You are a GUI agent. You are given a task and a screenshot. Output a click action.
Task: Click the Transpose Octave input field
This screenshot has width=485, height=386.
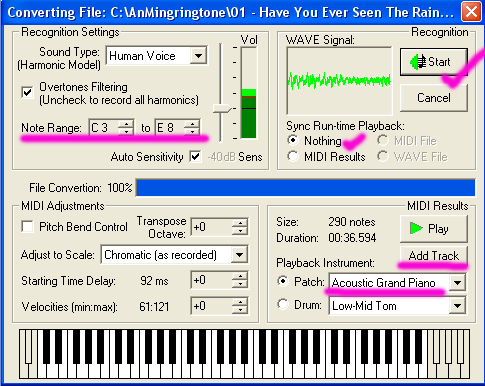click(211, 227)
